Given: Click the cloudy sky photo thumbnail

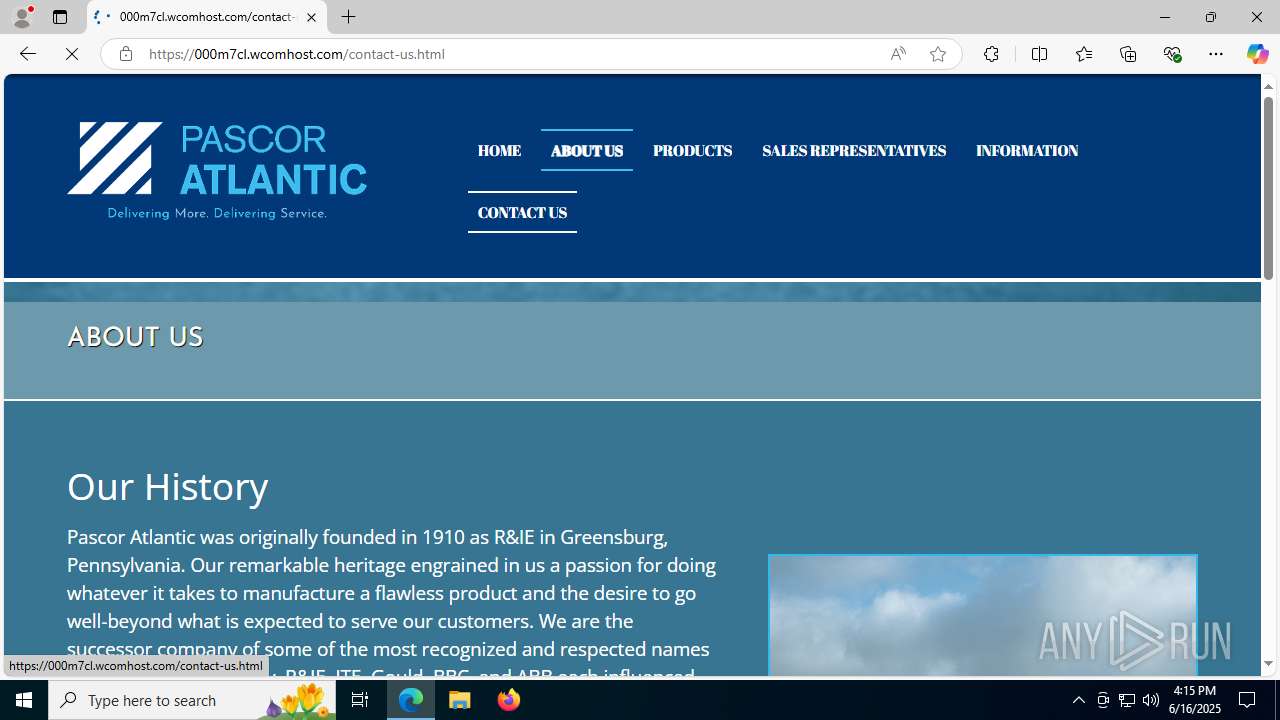Looking at the screenshot, I should (982, 615).
